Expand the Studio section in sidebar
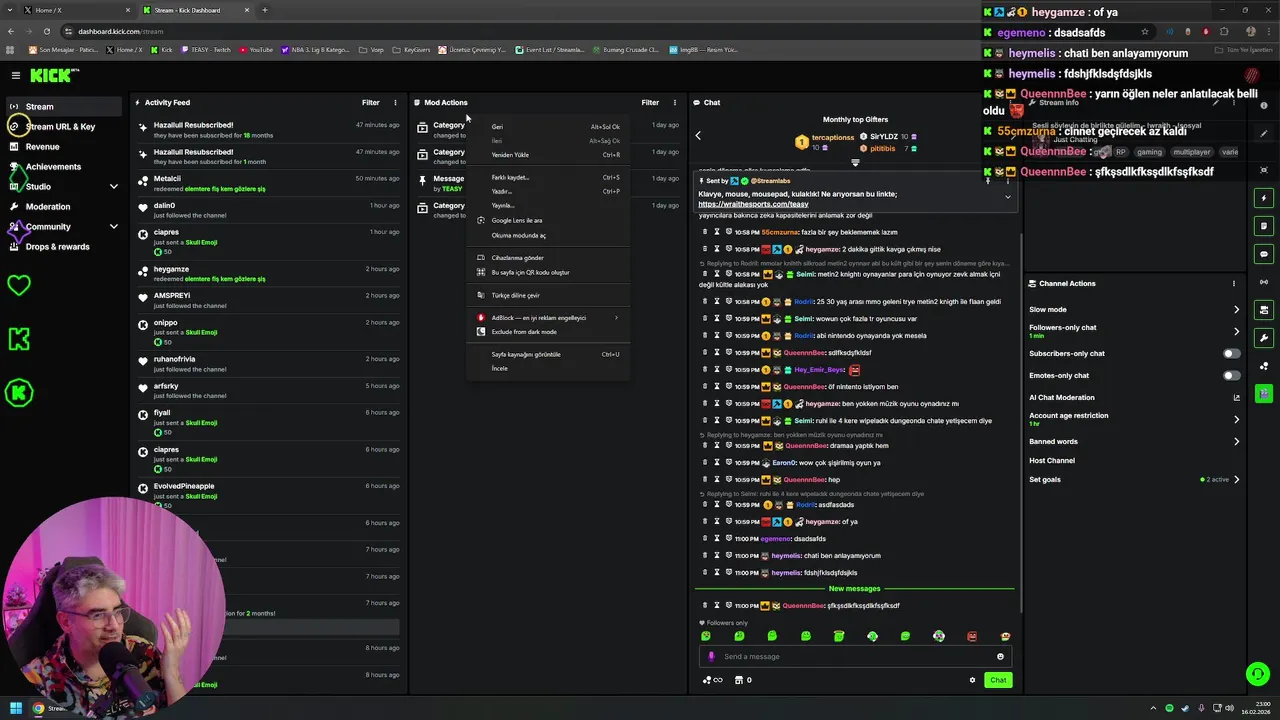Screen dimensions: 1280x720 point(113,186)
